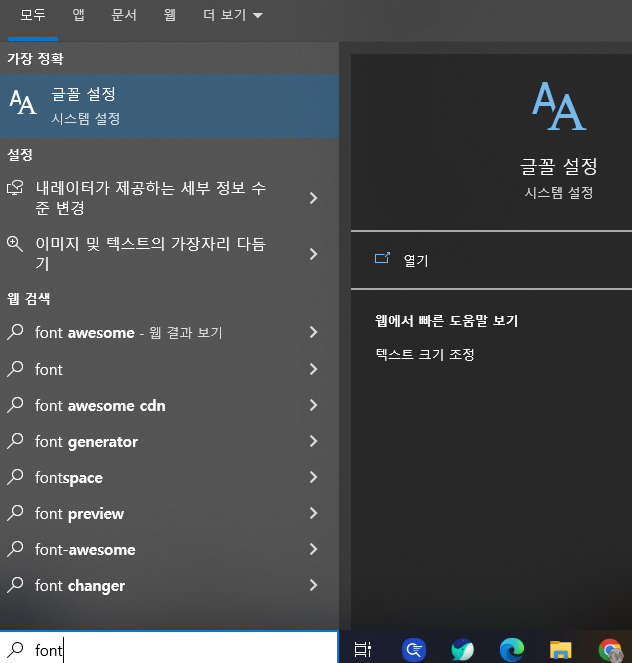Select the 웹 search tab
Screen dimensions: 632x663
(x=169, y=16)
